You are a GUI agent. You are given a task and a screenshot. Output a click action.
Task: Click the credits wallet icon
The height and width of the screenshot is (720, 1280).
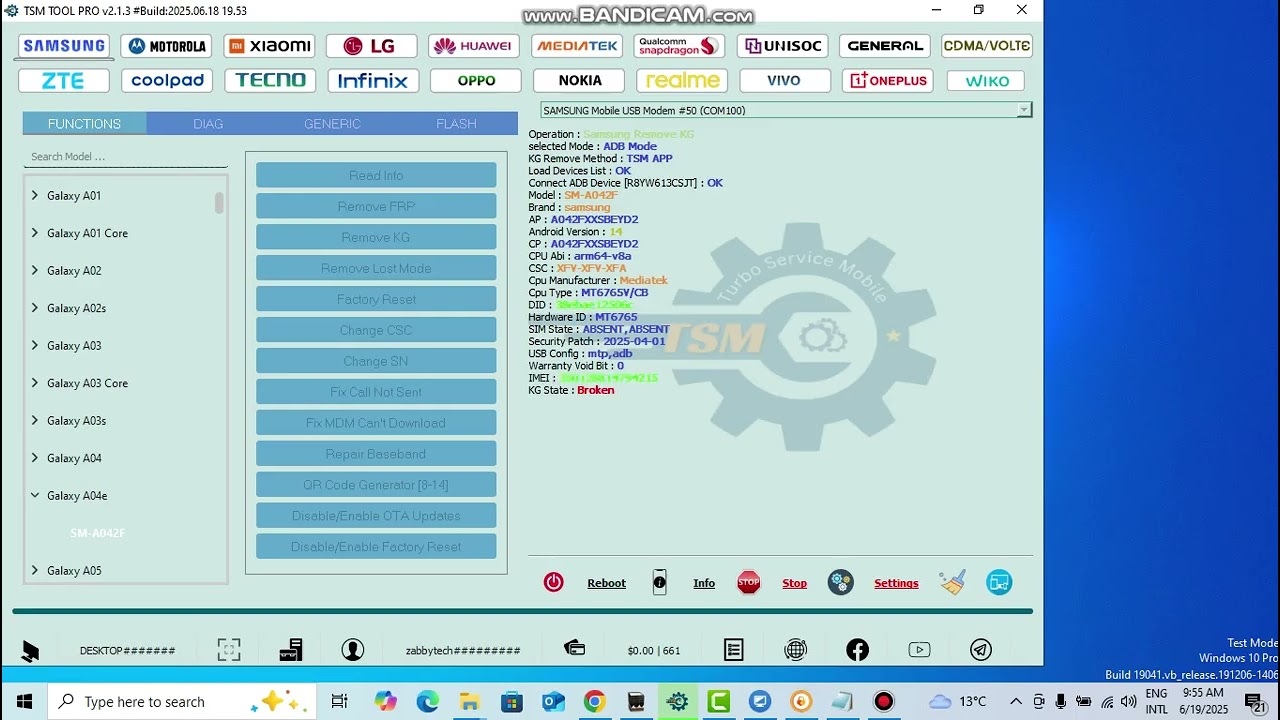pyautogui.click(x=574, y=648)
